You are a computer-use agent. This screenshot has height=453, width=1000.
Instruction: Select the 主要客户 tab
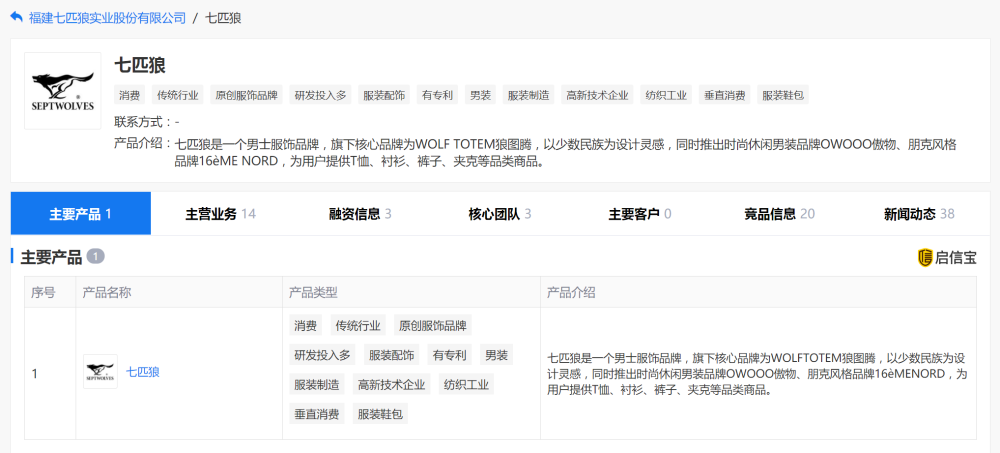pyautogui.click(x=640, y=214)
